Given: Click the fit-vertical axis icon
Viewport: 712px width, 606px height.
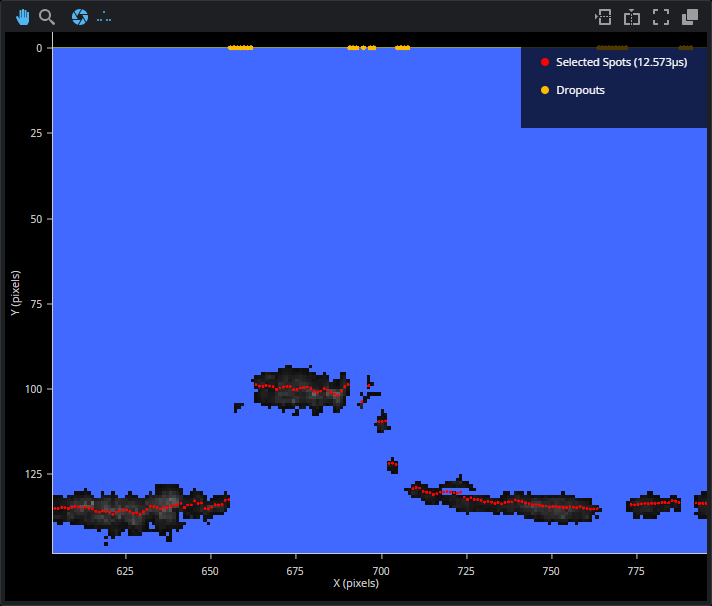Looking at the screenshot, I should [x=631, y=17].
